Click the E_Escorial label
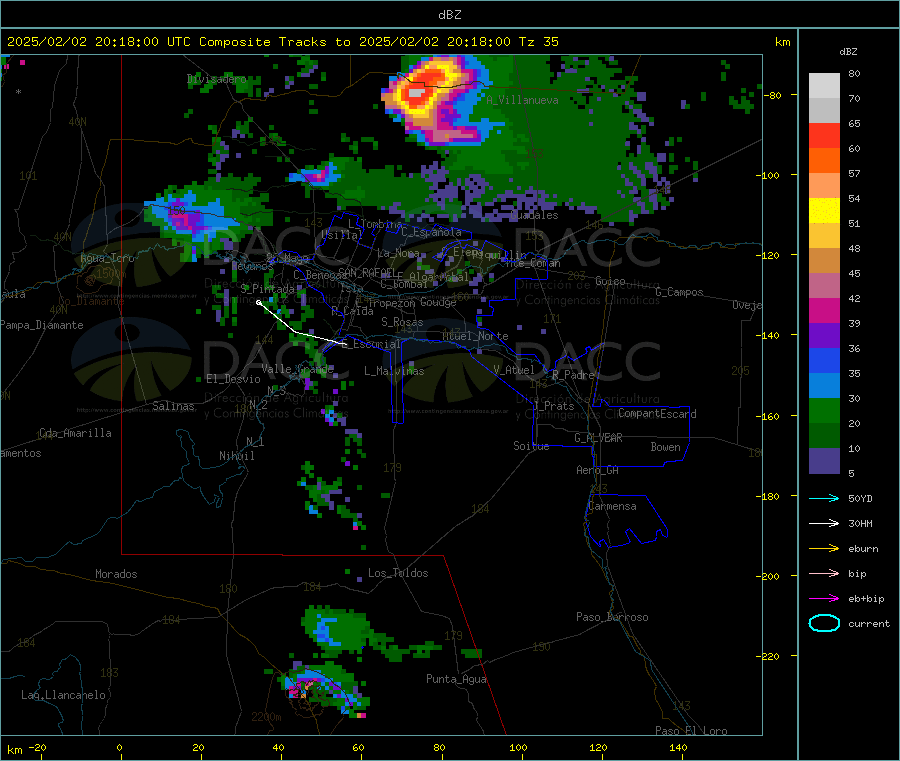This screenshot has width=900, height=761. point(371,344)
